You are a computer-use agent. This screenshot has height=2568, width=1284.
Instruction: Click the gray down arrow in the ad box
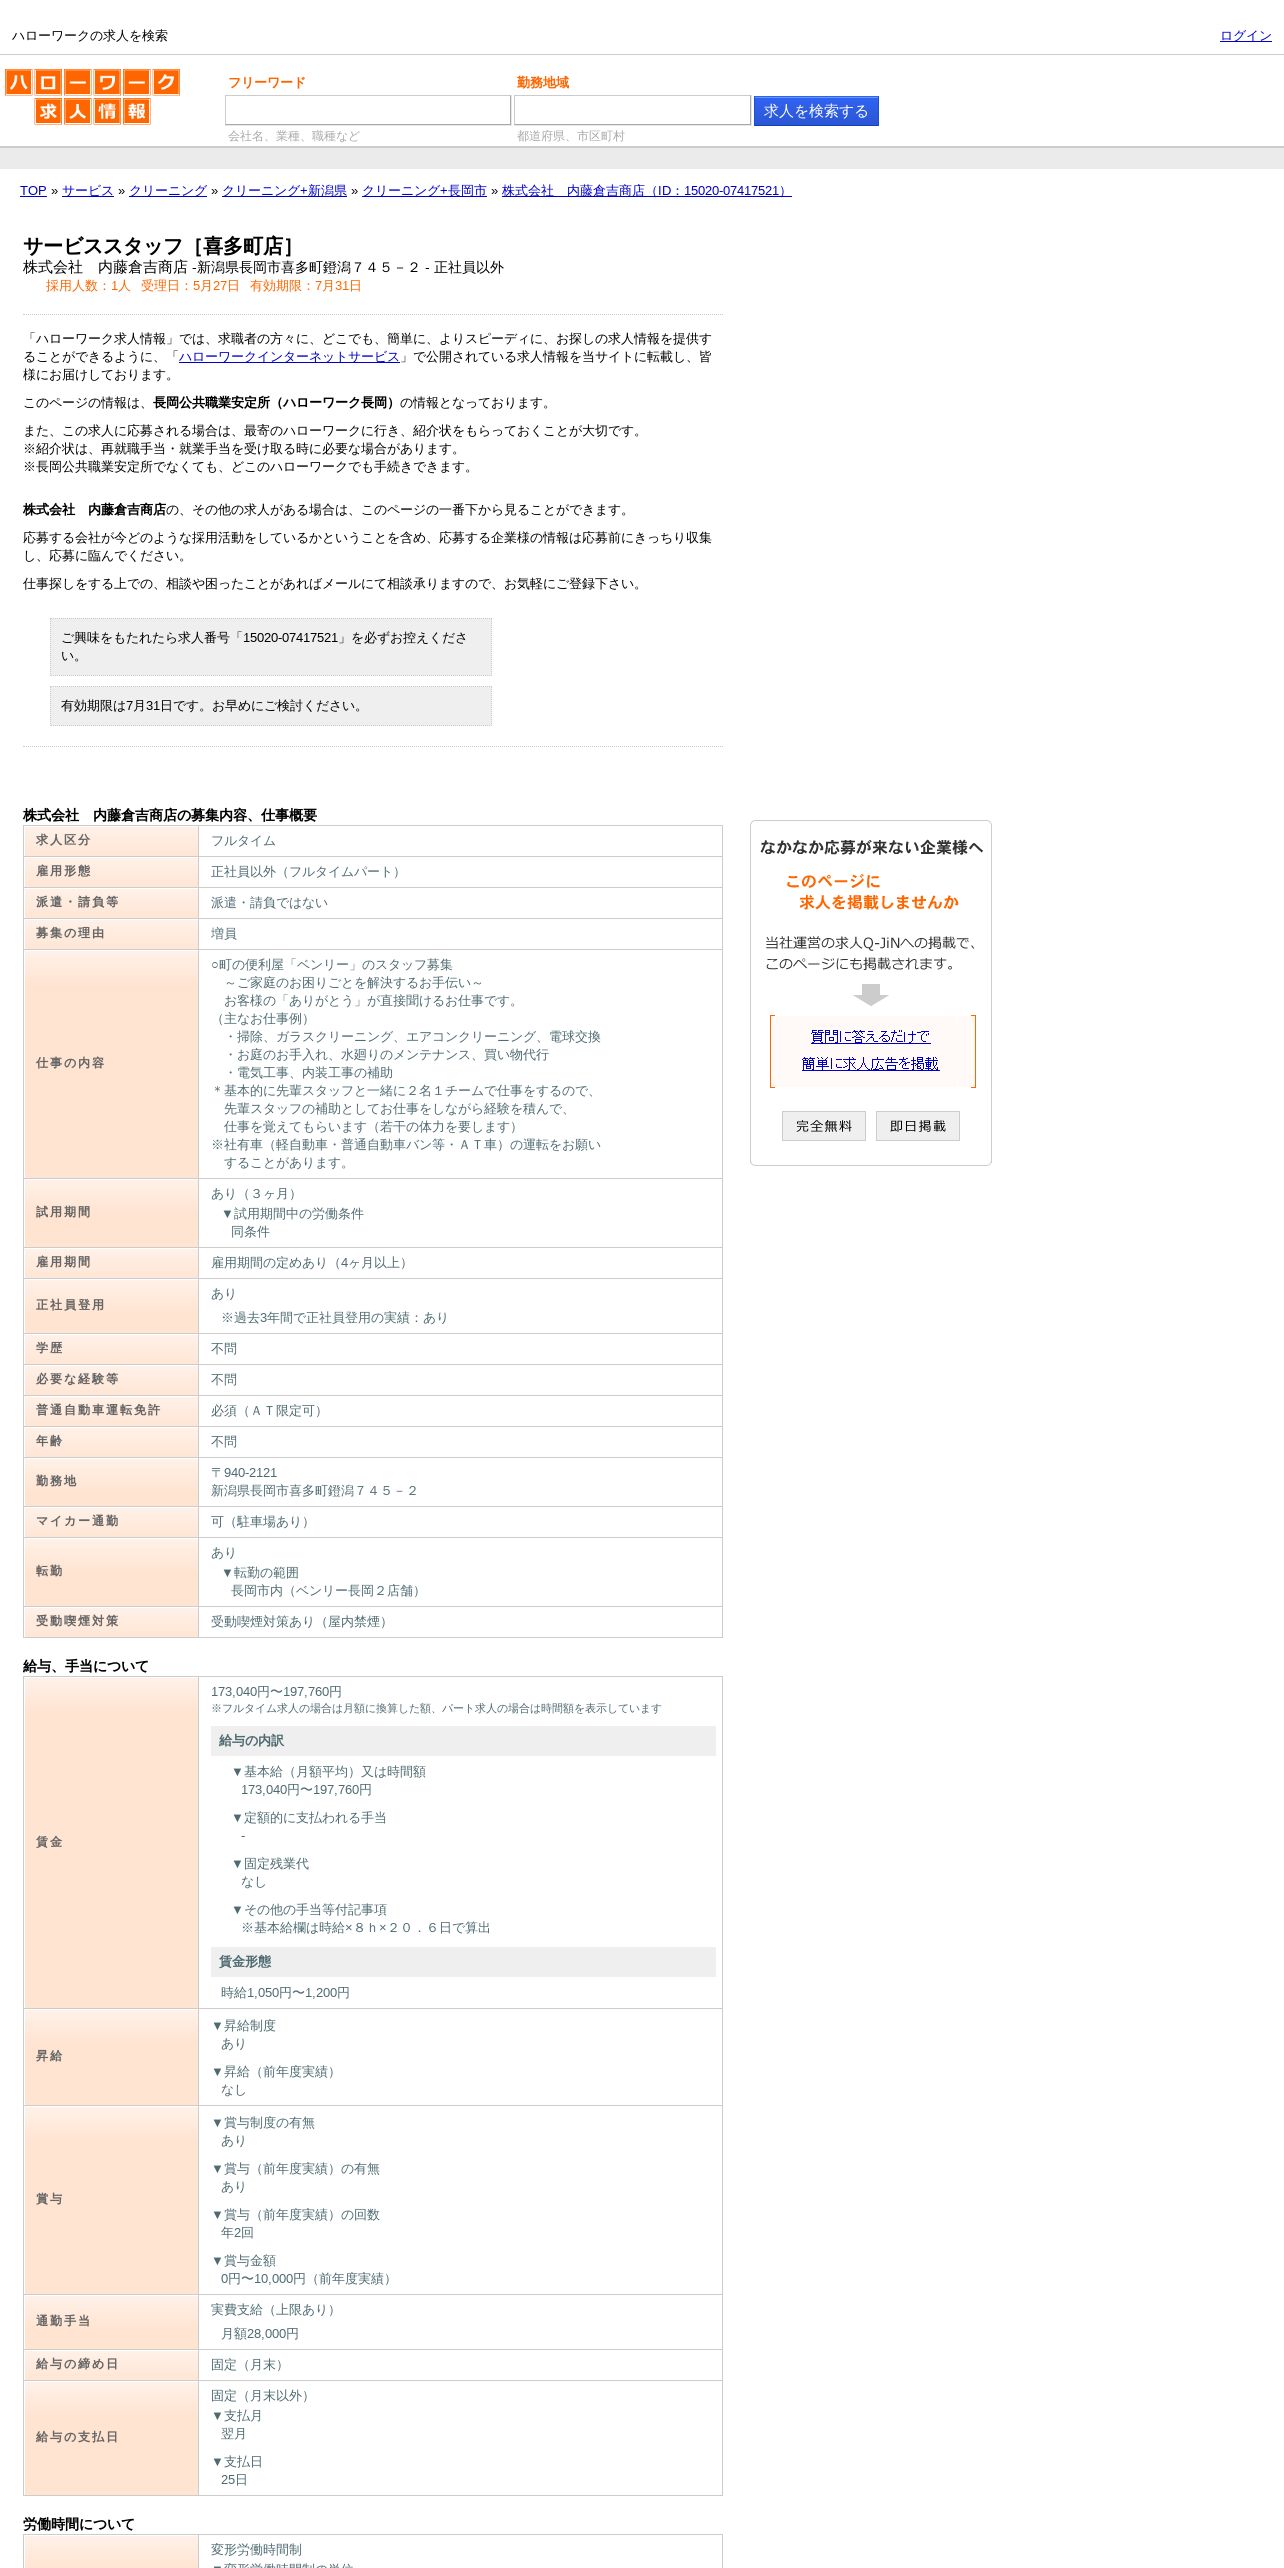coord(871,995)
